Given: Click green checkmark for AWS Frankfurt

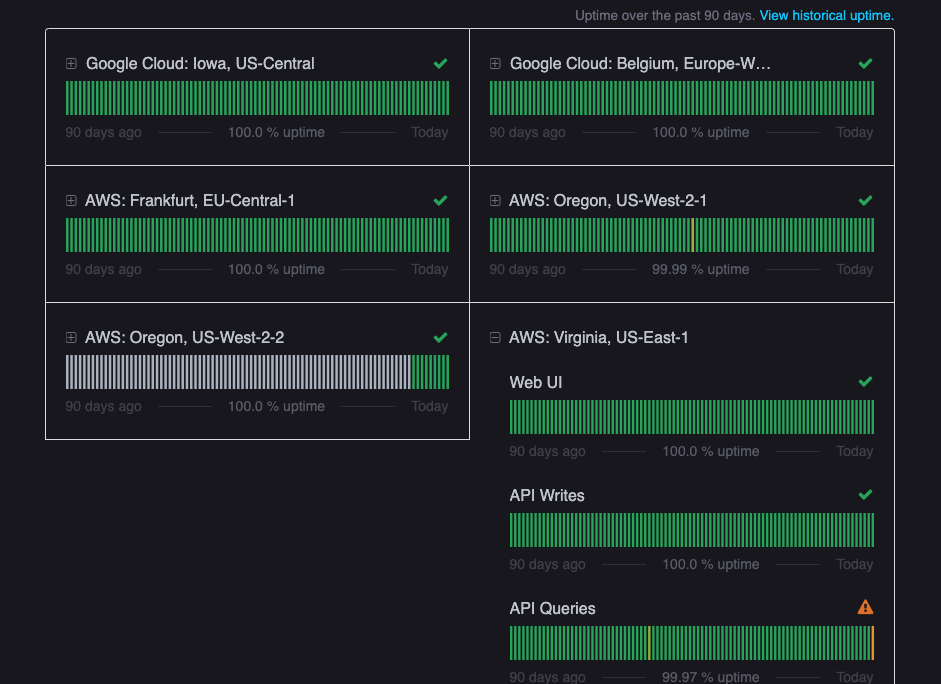Looking at the screenshot, I should 440,200.
